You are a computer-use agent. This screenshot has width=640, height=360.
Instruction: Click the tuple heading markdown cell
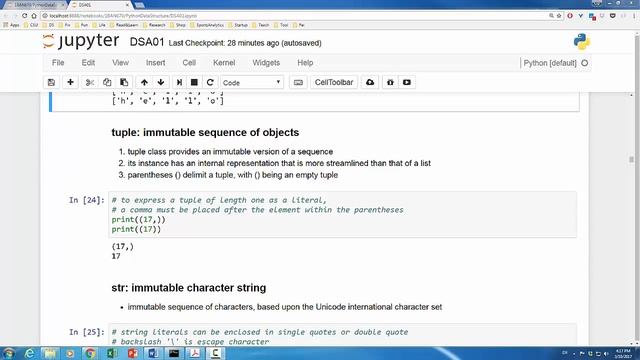pyautogui.click(x=205, y=133)
